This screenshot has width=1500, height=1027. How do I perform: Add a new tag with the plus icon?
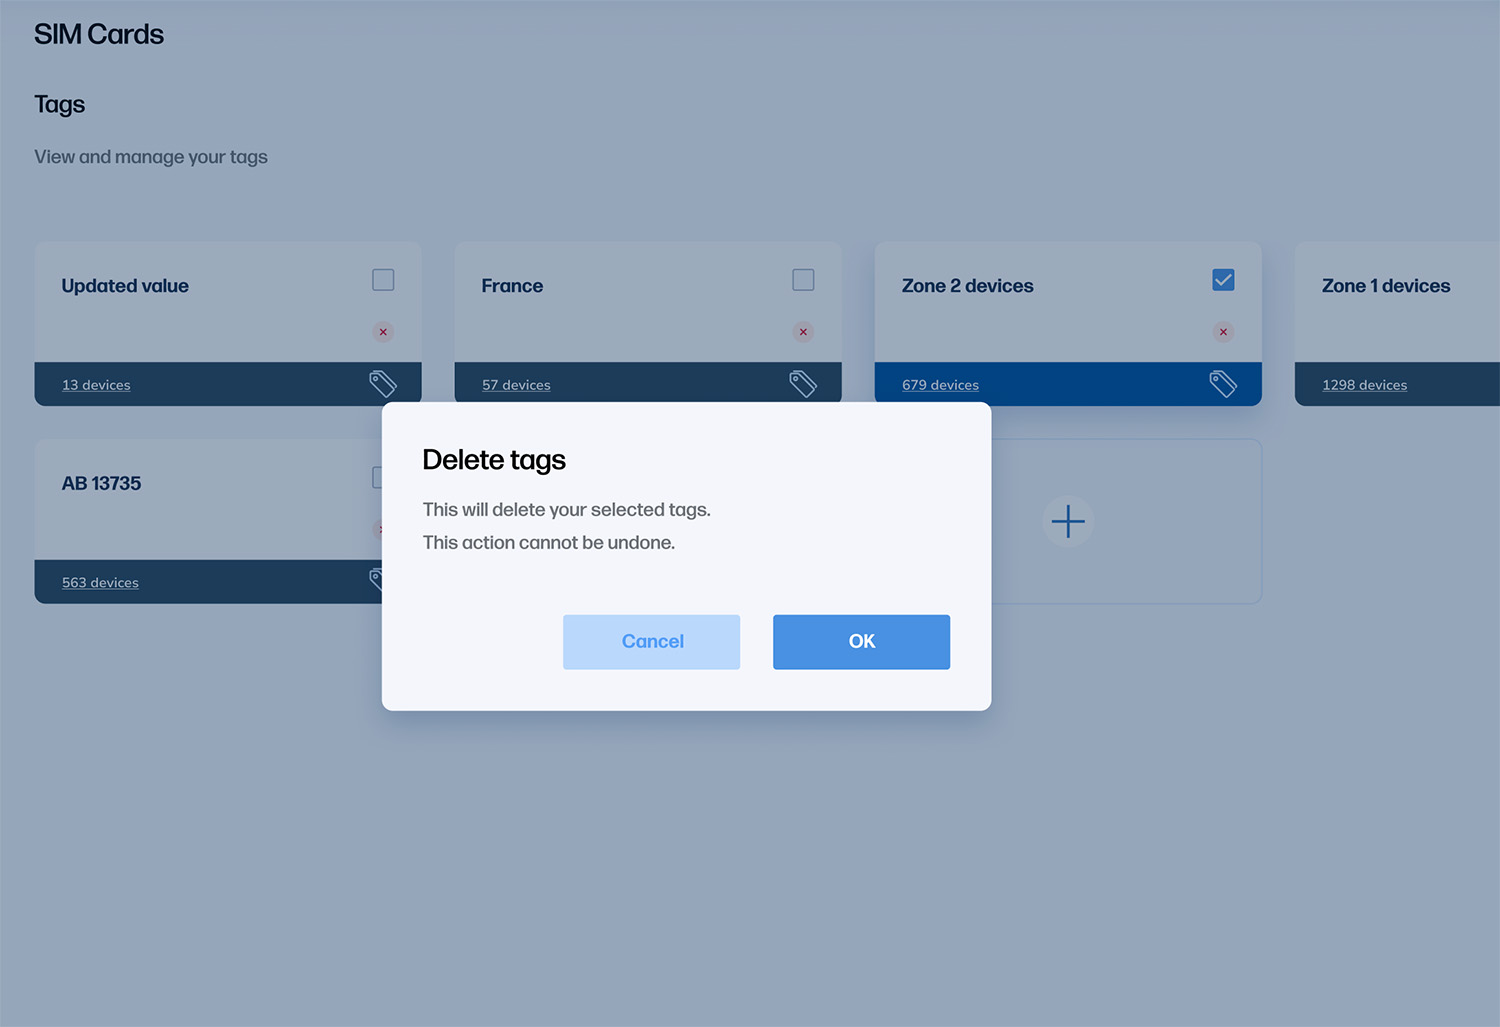tap(1068, 521)
